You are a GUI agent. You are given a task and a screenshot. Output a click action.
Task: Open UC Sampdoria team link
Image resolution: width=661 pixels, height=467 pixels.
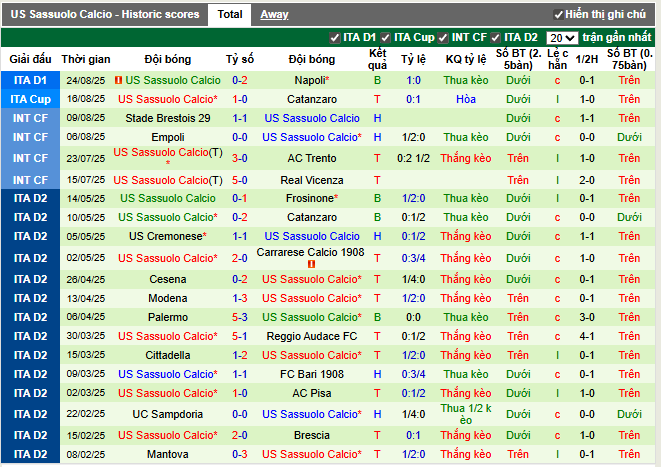coord(168,414)
